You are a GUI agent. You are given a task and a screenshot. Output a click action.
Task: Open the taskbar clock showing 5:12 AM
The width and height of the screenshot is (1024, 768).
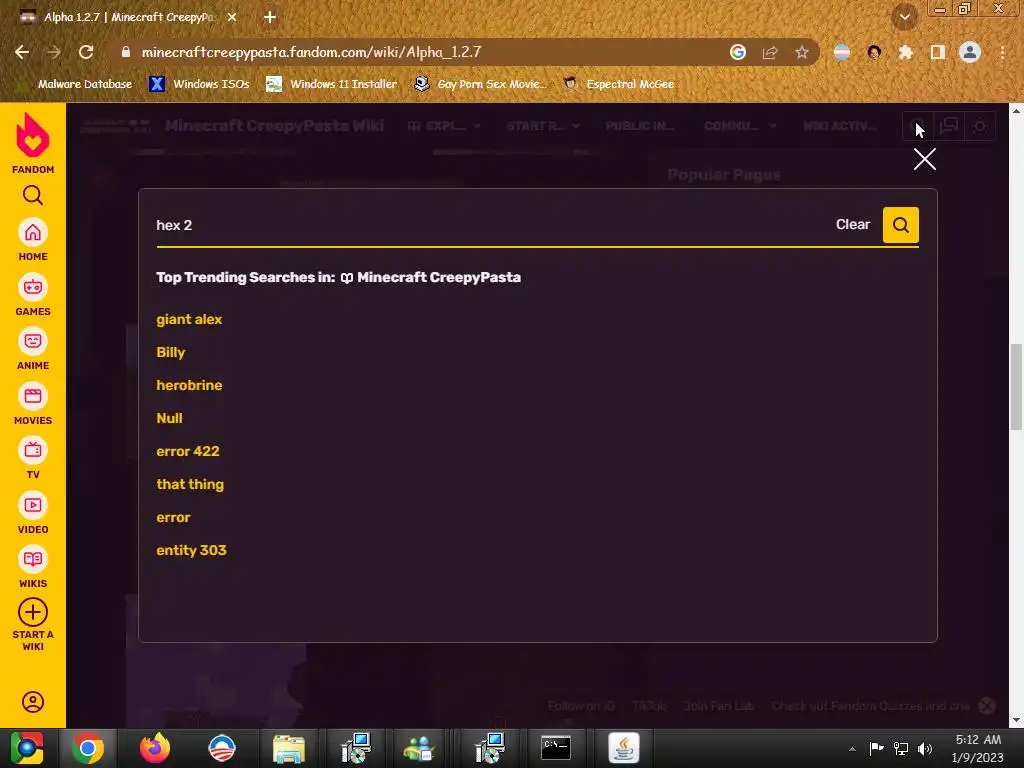tap(978, 748)
